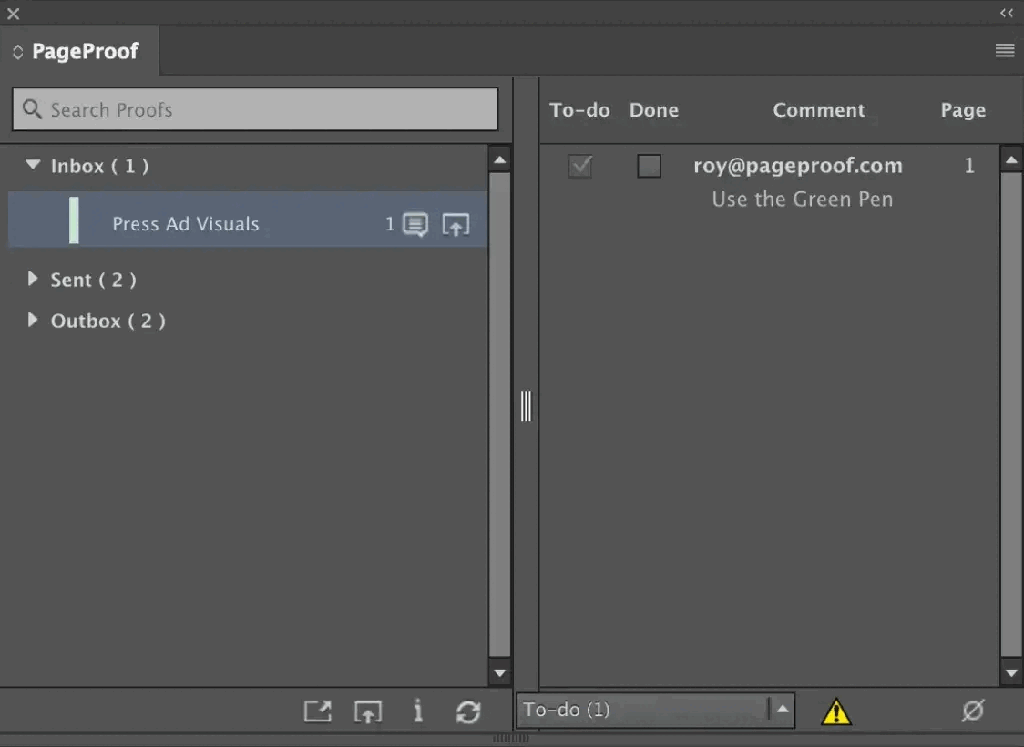Screen dimensions: 1024x747
Task: Click the warning triangle indicator
Action: pos(837,711)
